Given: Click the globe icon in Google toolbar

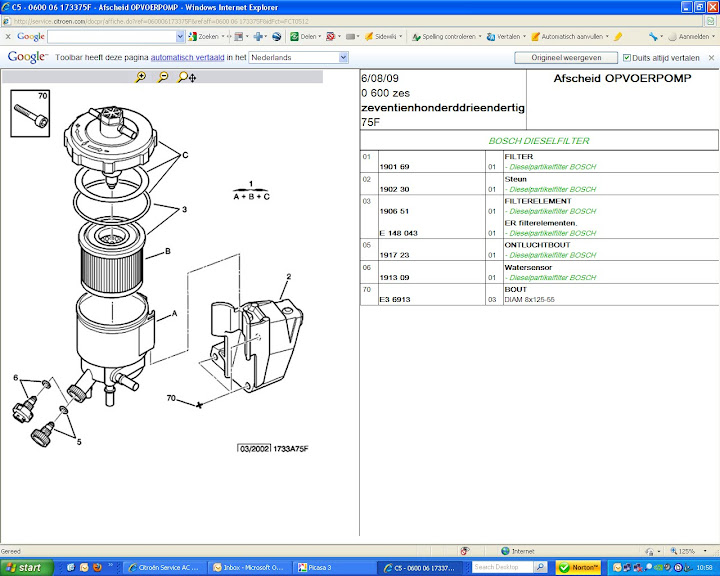Looking at the screenshot, I should coord(276,36).
